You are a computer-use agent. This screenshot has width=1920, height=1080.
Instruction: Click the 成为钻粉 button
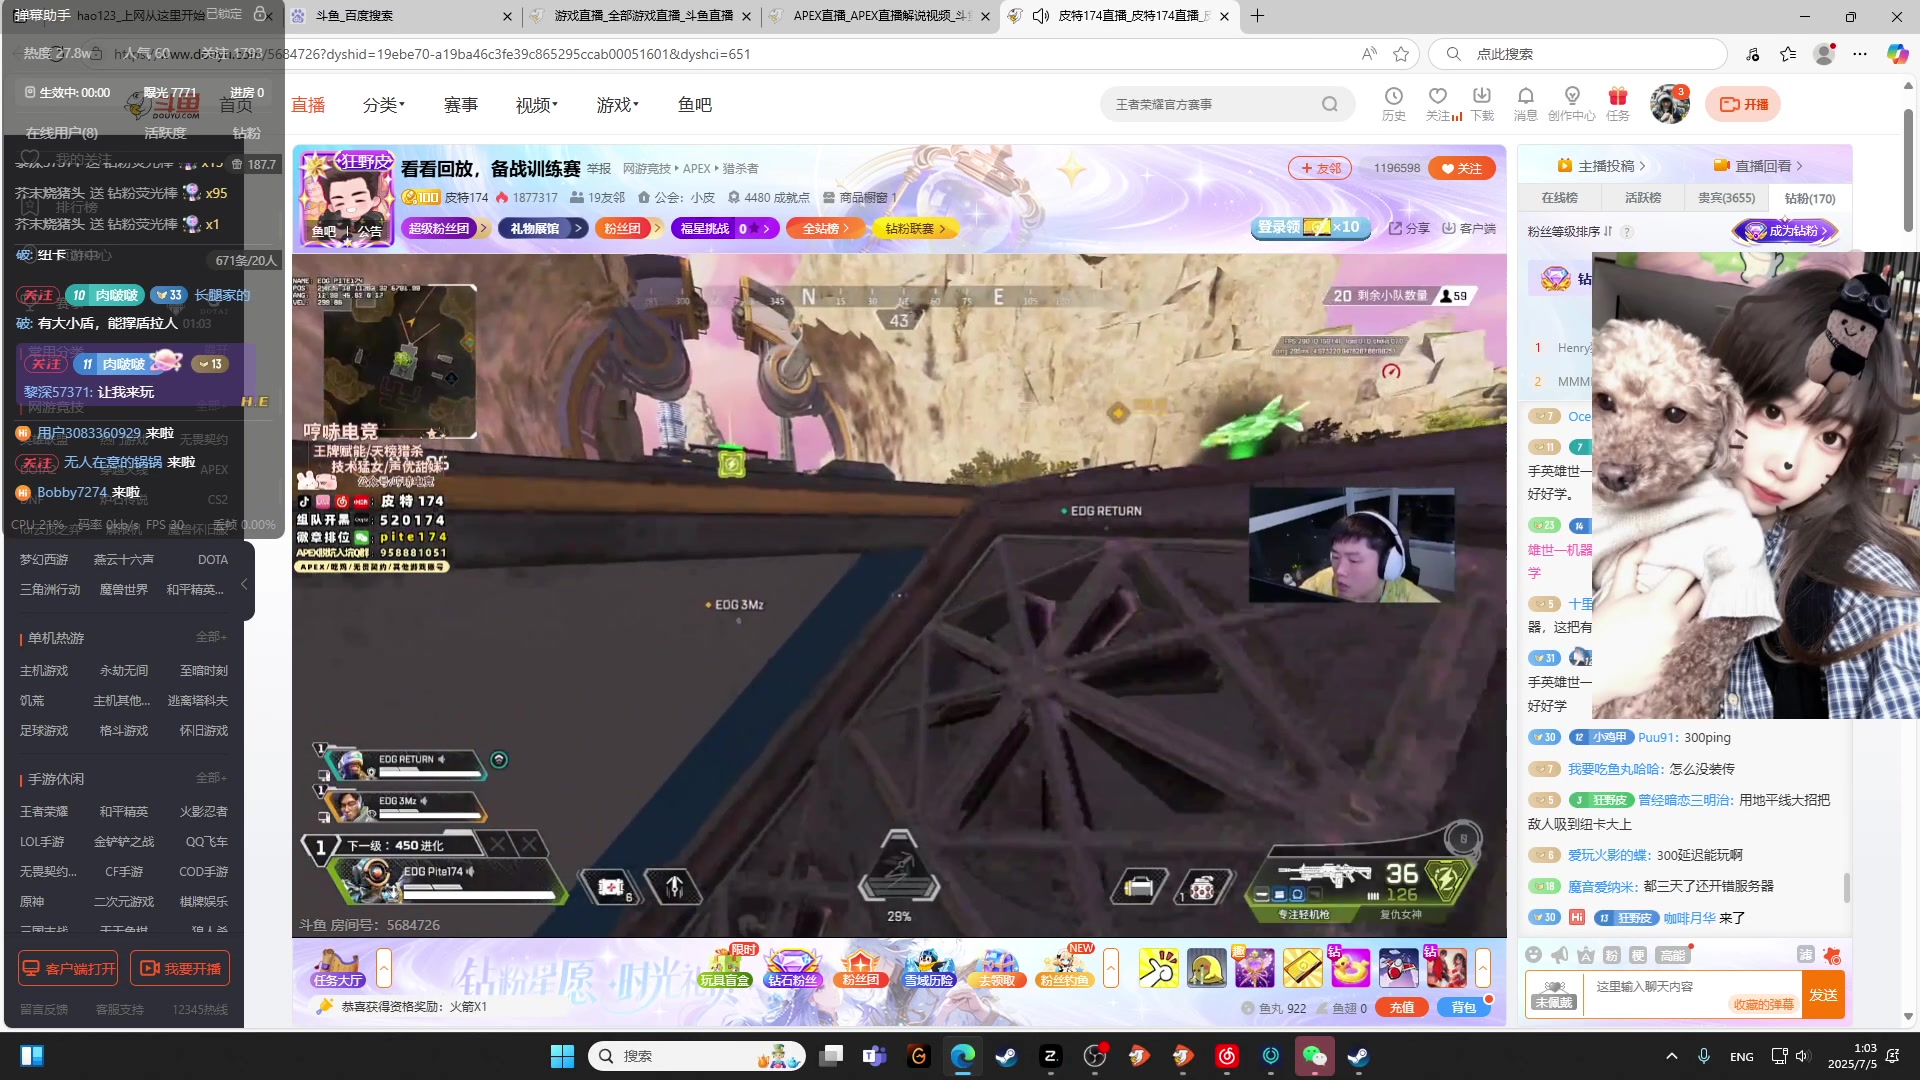(1785, 231)
